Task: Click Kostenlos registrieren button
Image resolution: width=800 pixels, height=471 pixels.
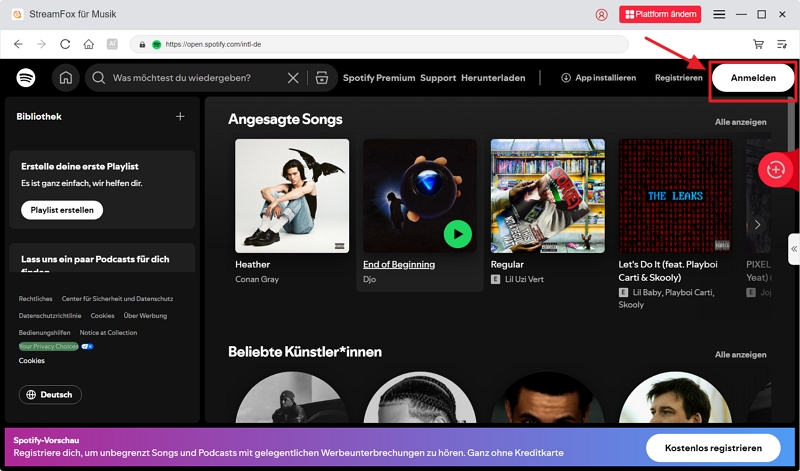Action: (713, 448)
